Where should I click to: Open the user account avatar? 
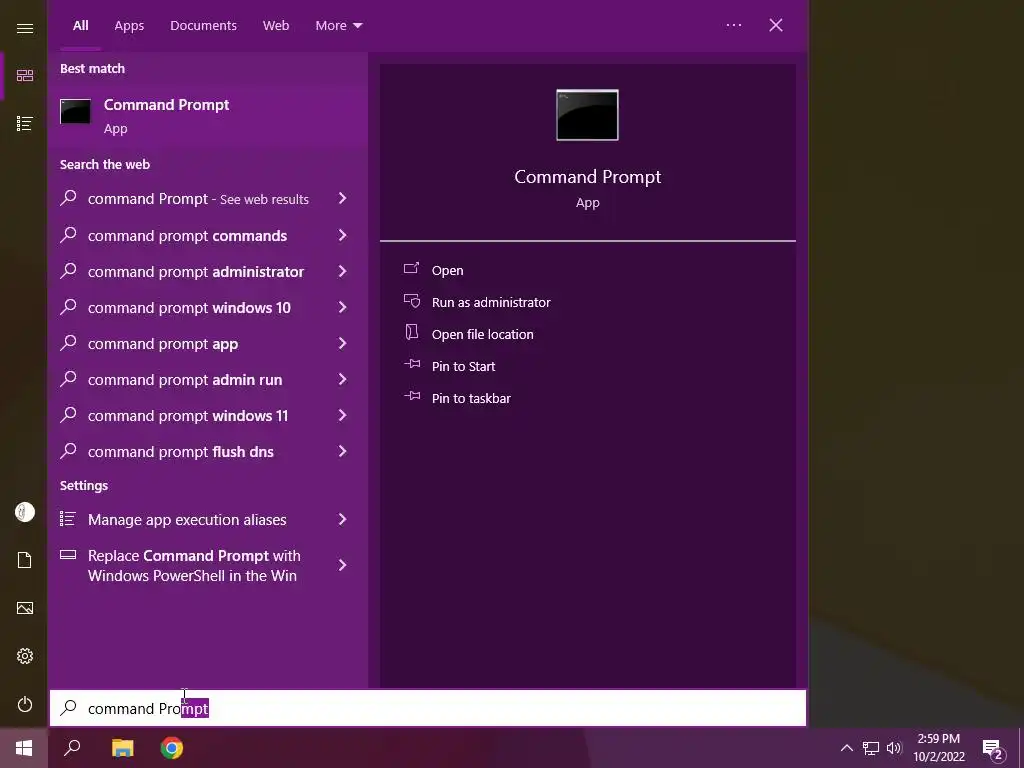click(25, 512)
